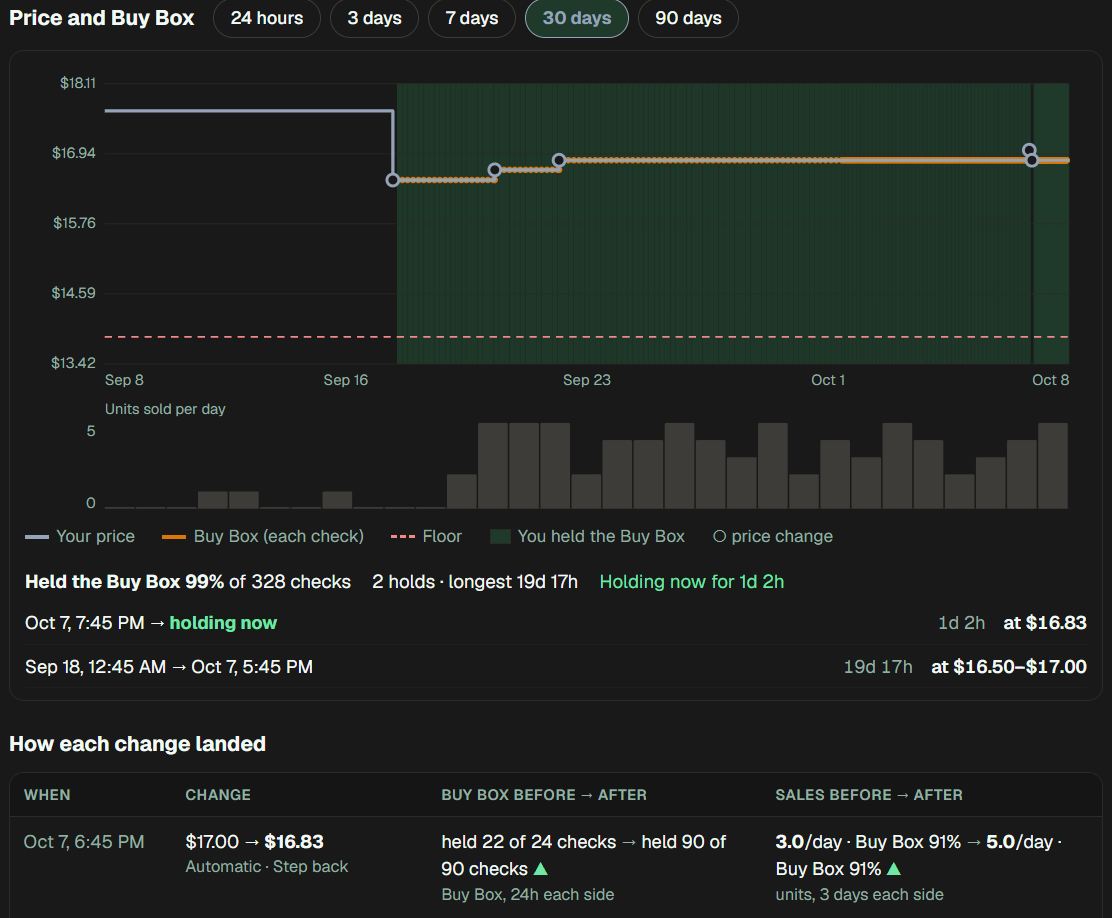This screenshot has height=918, width=1112.
Task: Click the 'Oct 7, 6:45 PM' change timestamp
Action: coord(84,842)
